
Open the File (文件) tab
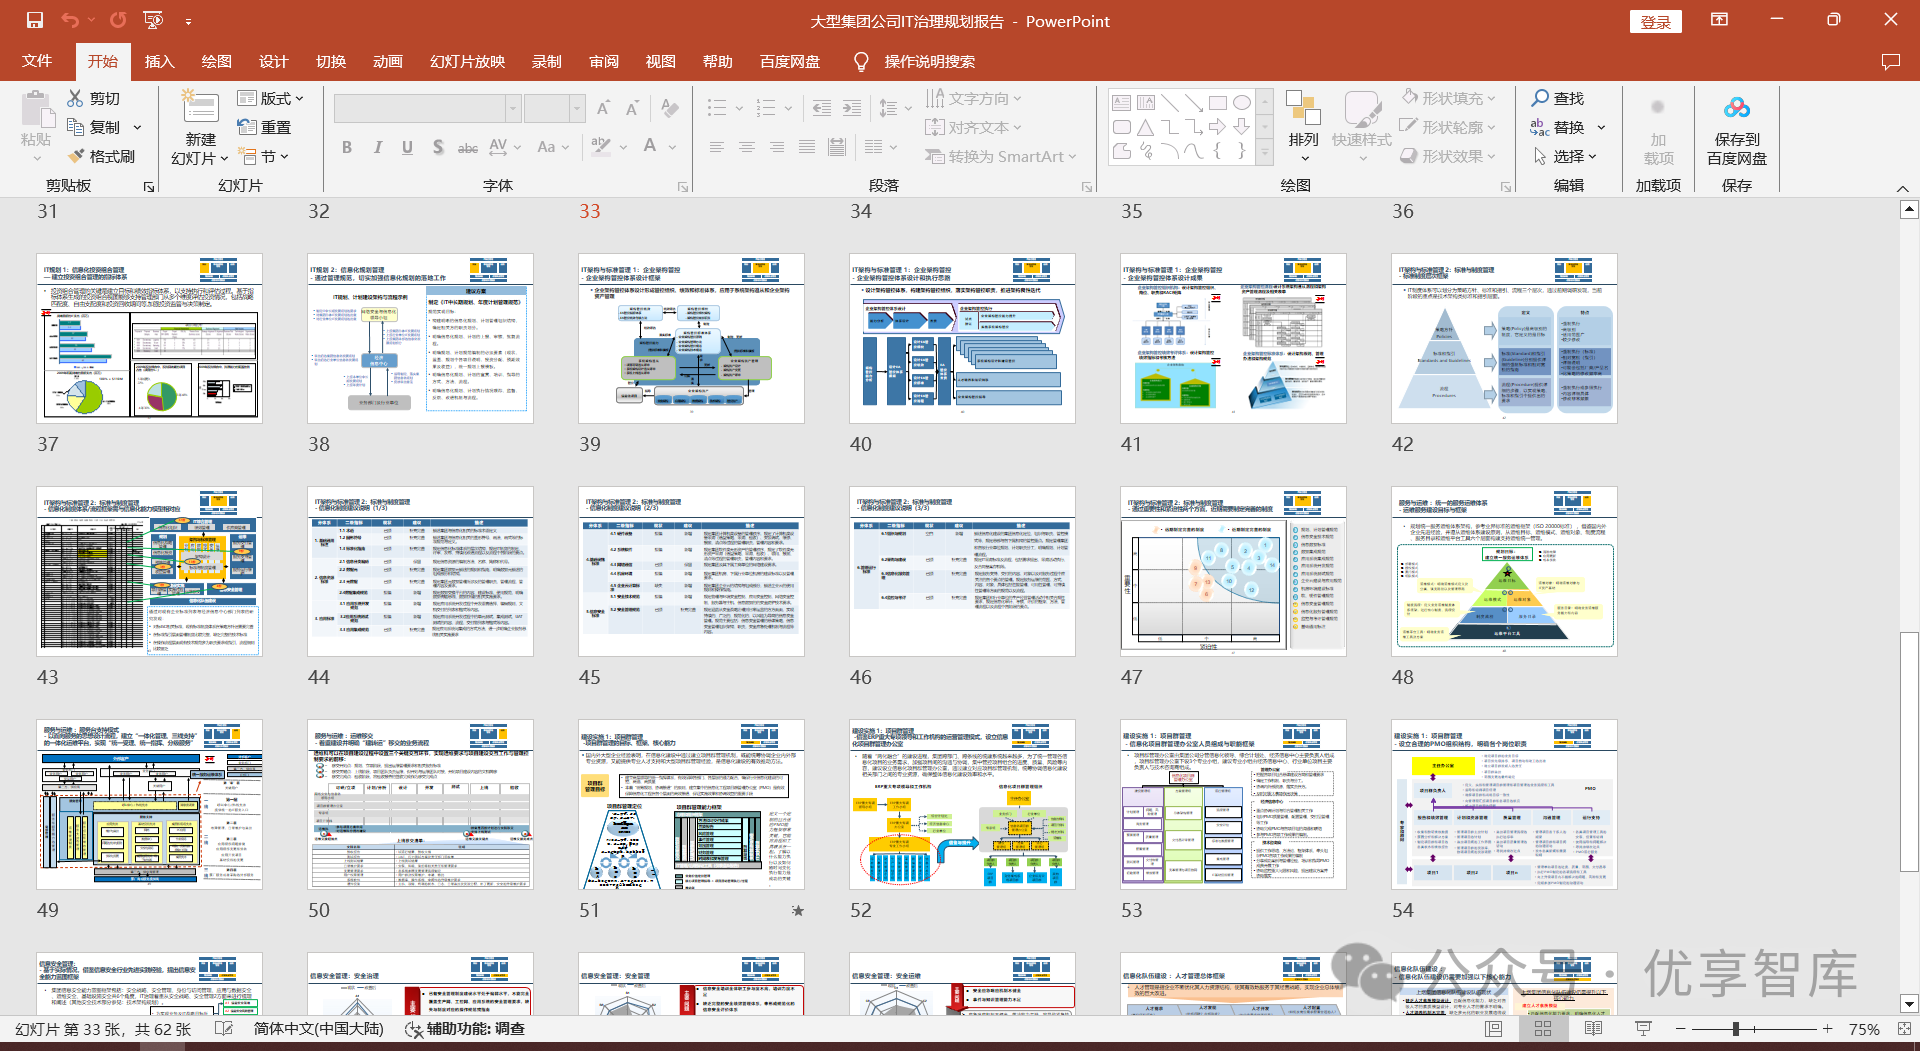tap(37, 62)
